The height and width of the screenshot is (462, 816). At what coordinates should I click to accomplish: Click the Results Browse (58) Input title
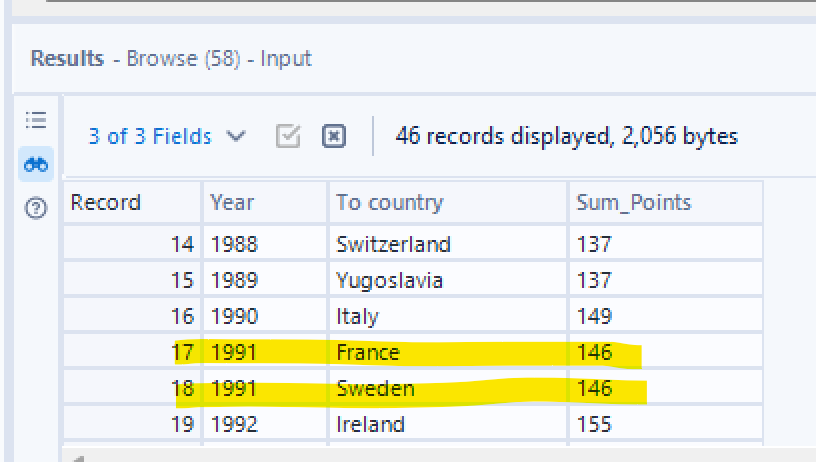point(171,58)
